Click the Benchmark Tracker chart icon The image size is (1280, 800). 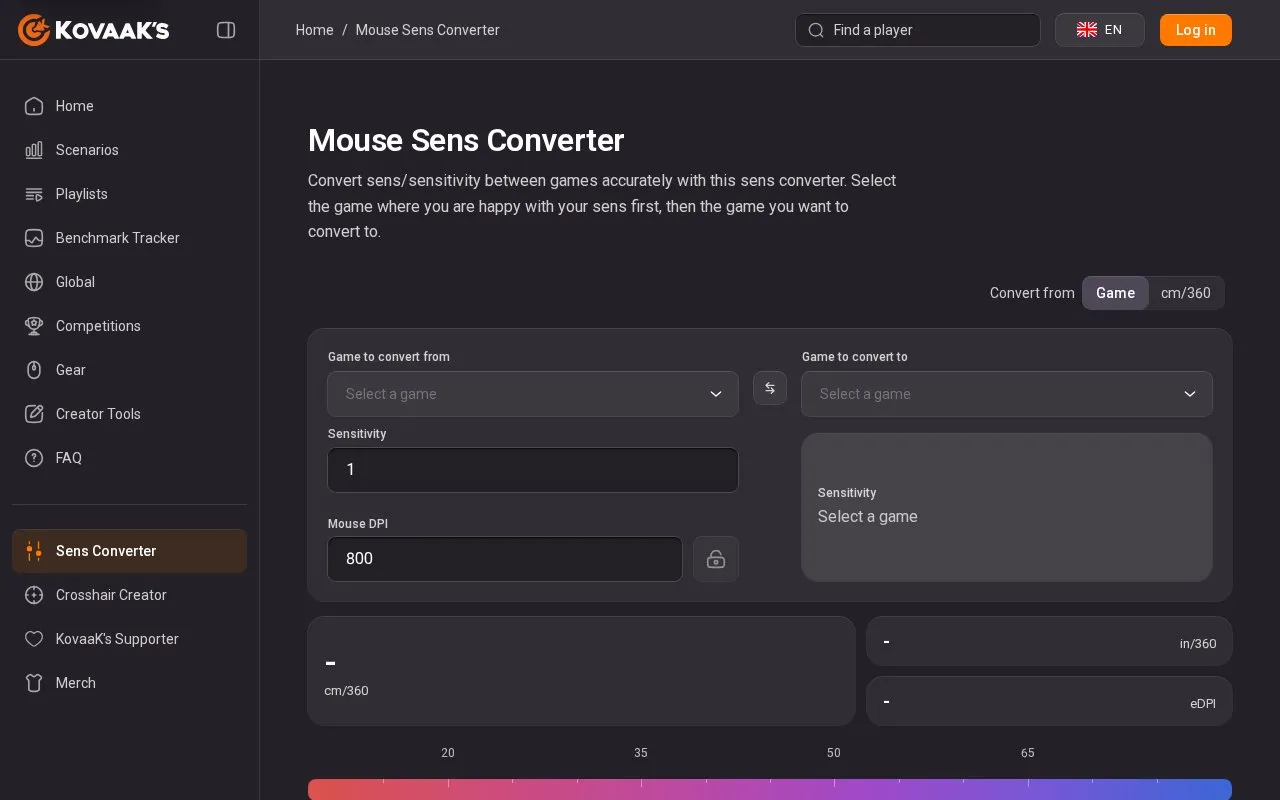[34, 238]
